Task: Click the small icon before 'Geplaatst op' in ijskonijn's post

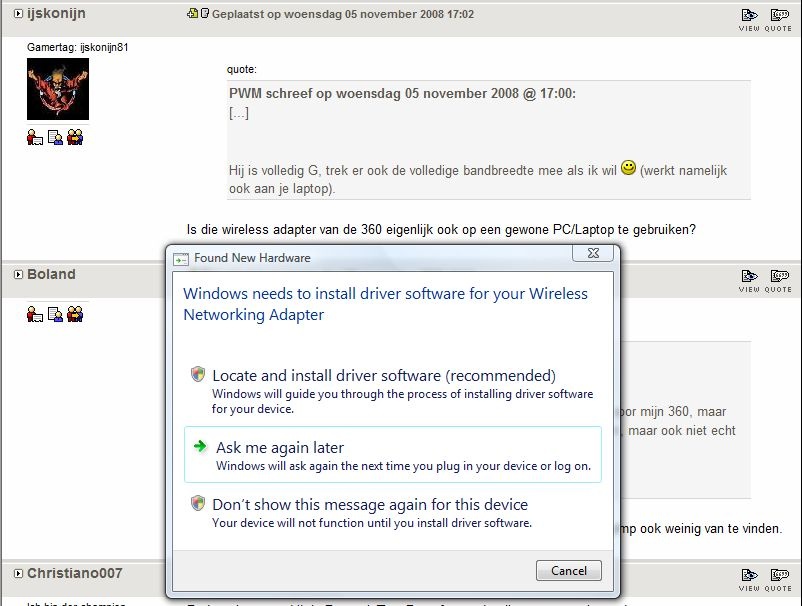Action: coord(193,14)
